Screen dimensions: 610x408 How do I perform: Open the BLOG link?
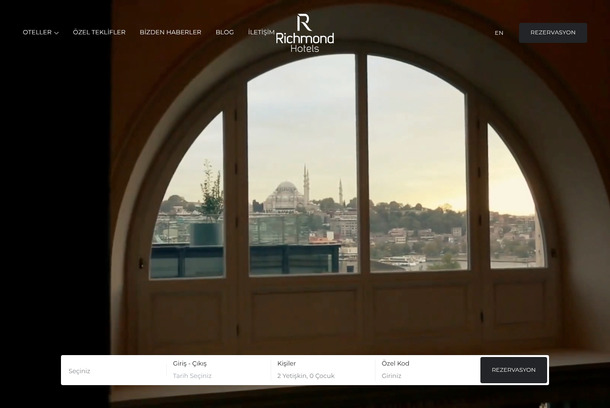(225, 32)
